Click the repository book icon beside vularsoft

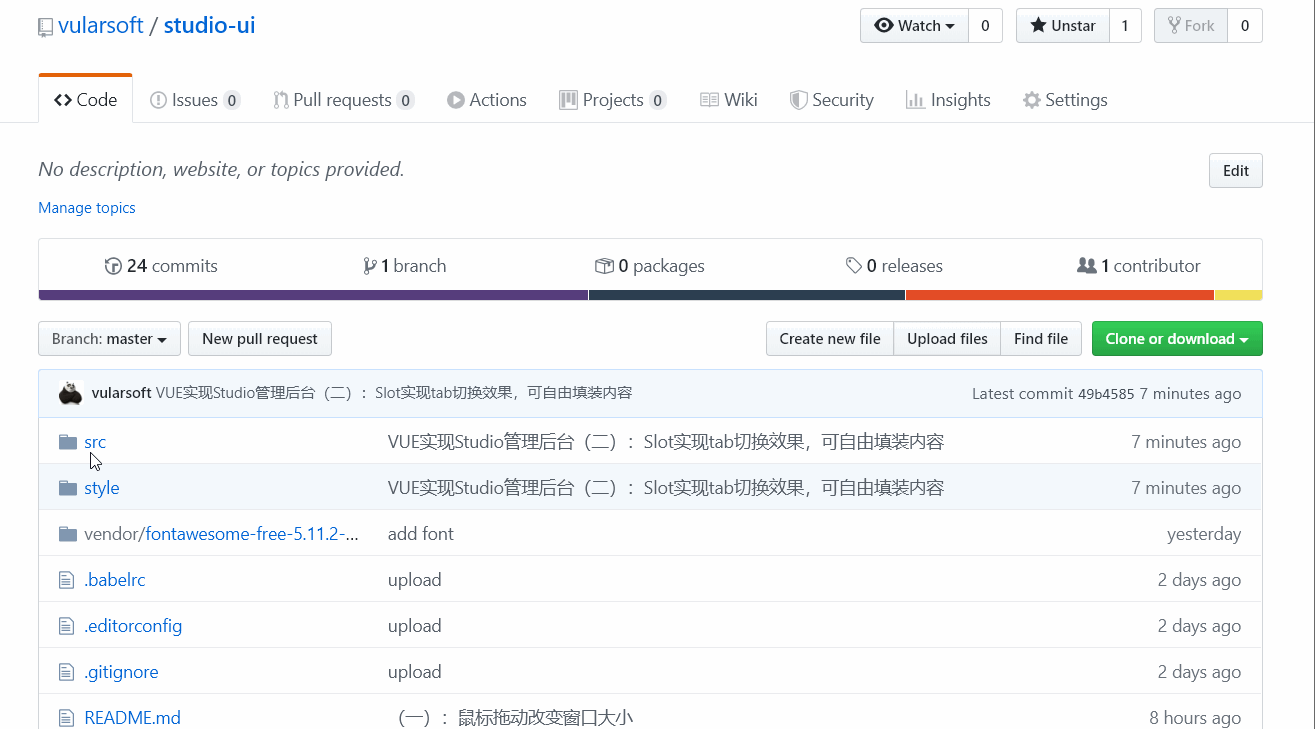pyautogui.click(x=45, y=27)
